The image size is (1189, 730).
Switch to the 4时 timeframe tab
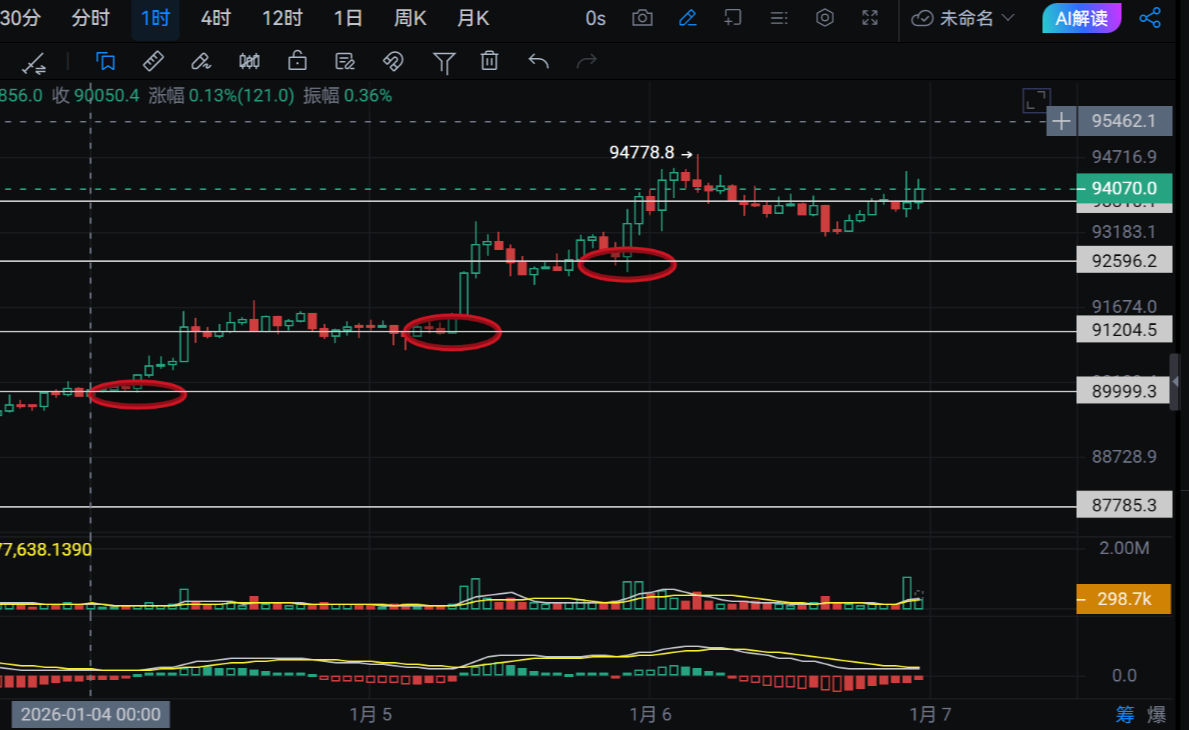[215, 18]
